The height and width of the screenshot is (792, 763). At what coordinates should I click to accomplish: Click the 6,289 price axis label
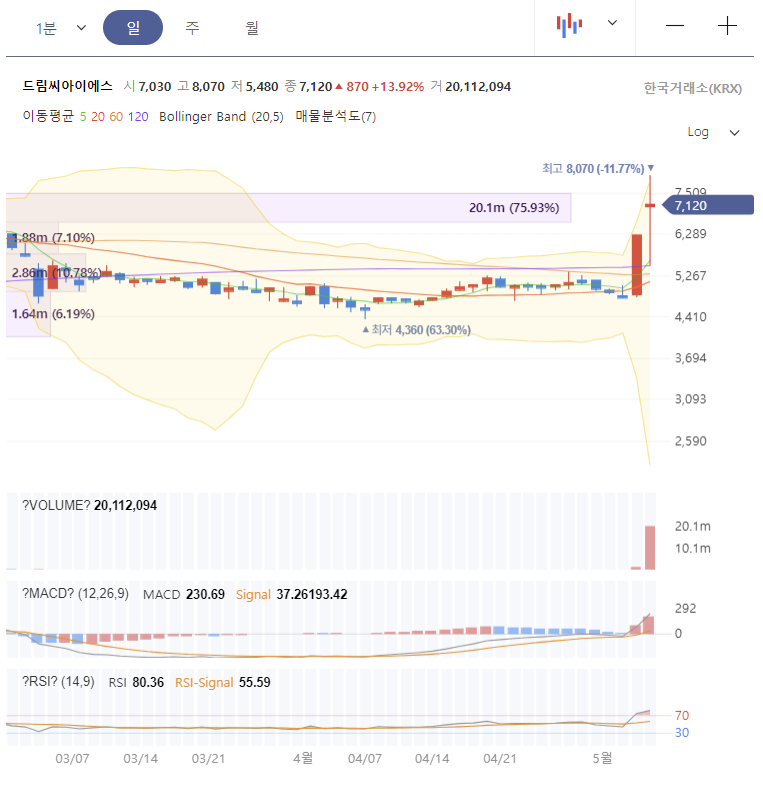coord(690,234)
